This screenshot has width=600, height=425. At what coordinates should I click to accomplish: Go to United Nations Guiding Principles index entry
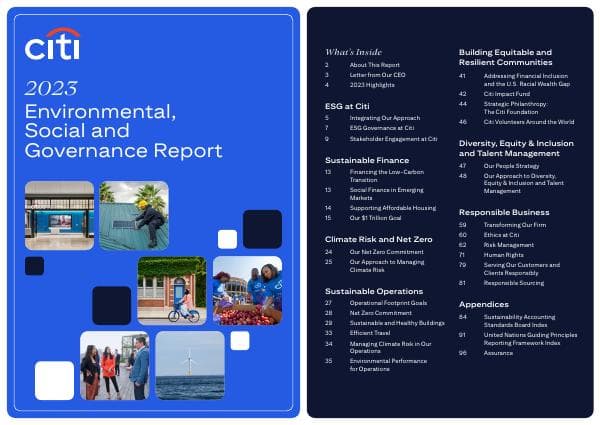coord(530,339)
